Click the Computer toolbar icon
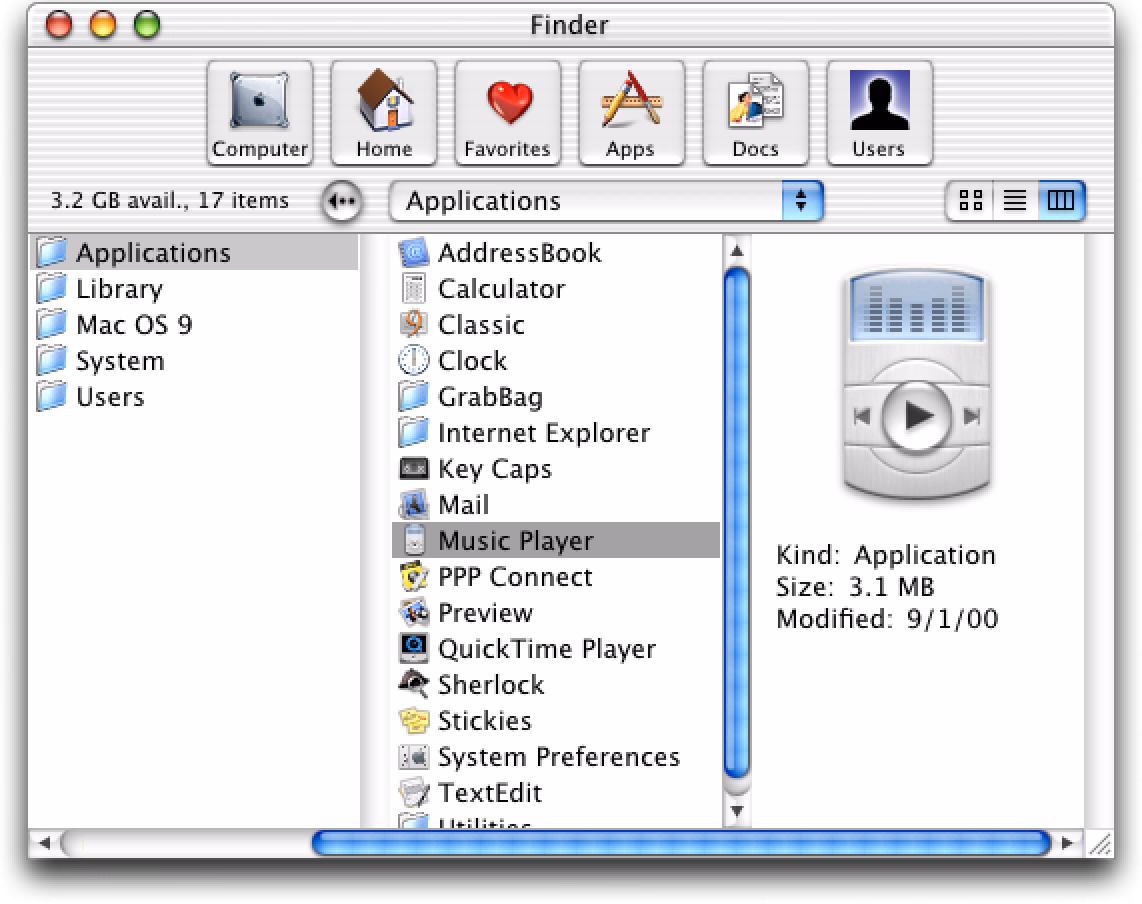This screenshot has width=1142, height=904. pos(260,112)
